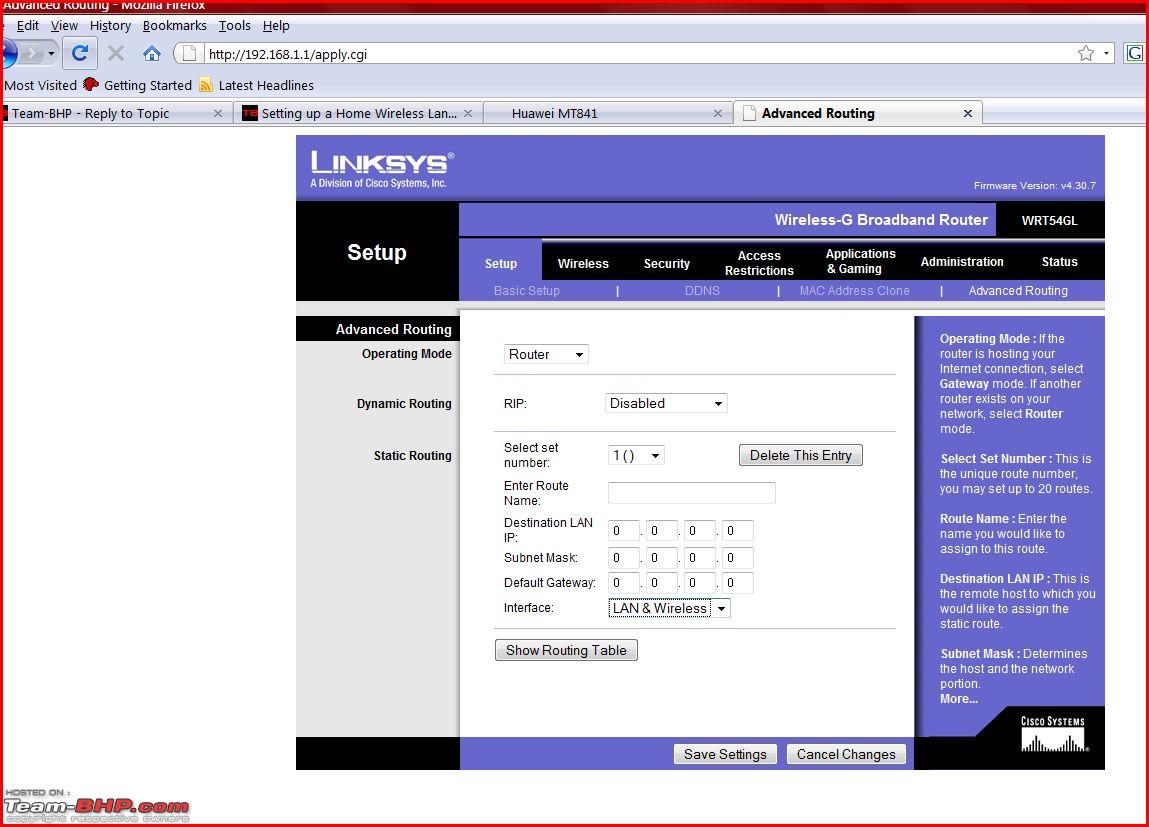The width and height of the screenshot is (1149, 827).
Task: Go to Basic Setup sub-page
Action: click(526, 291)
